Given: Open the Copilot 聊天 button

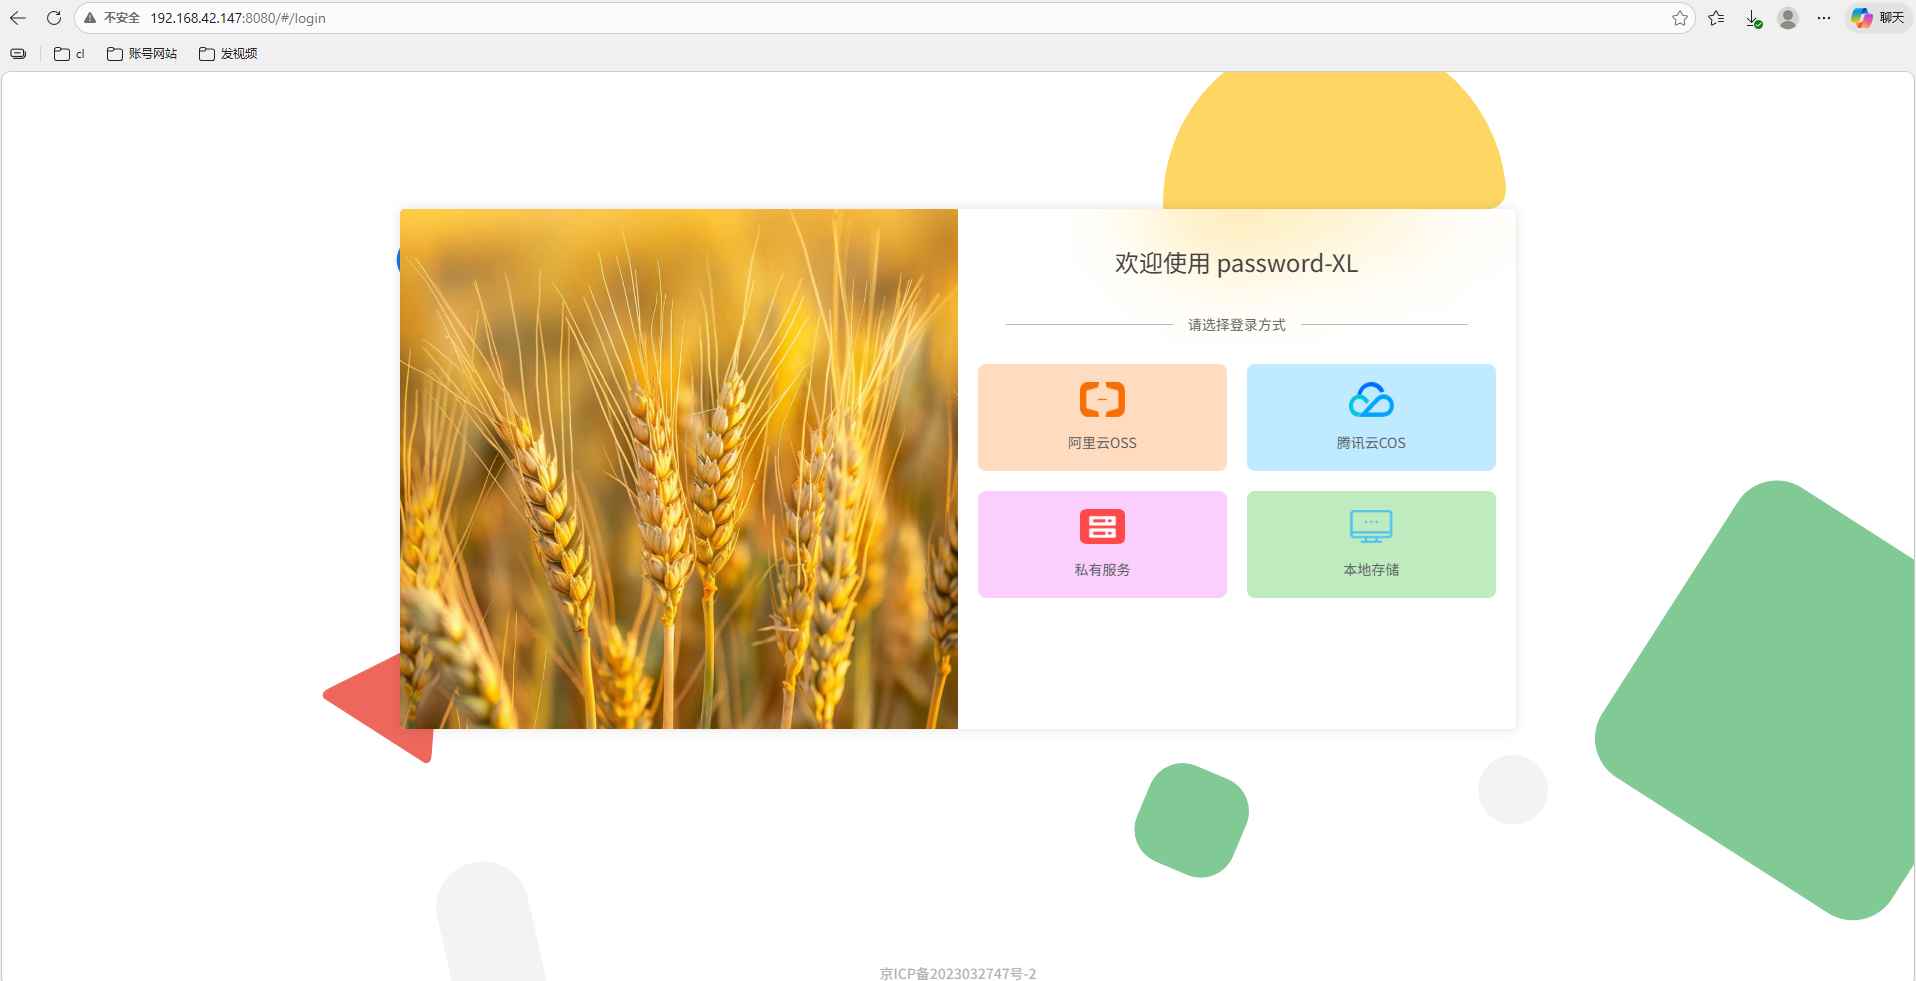Looking at the screenshot, I should (1878, 18).
